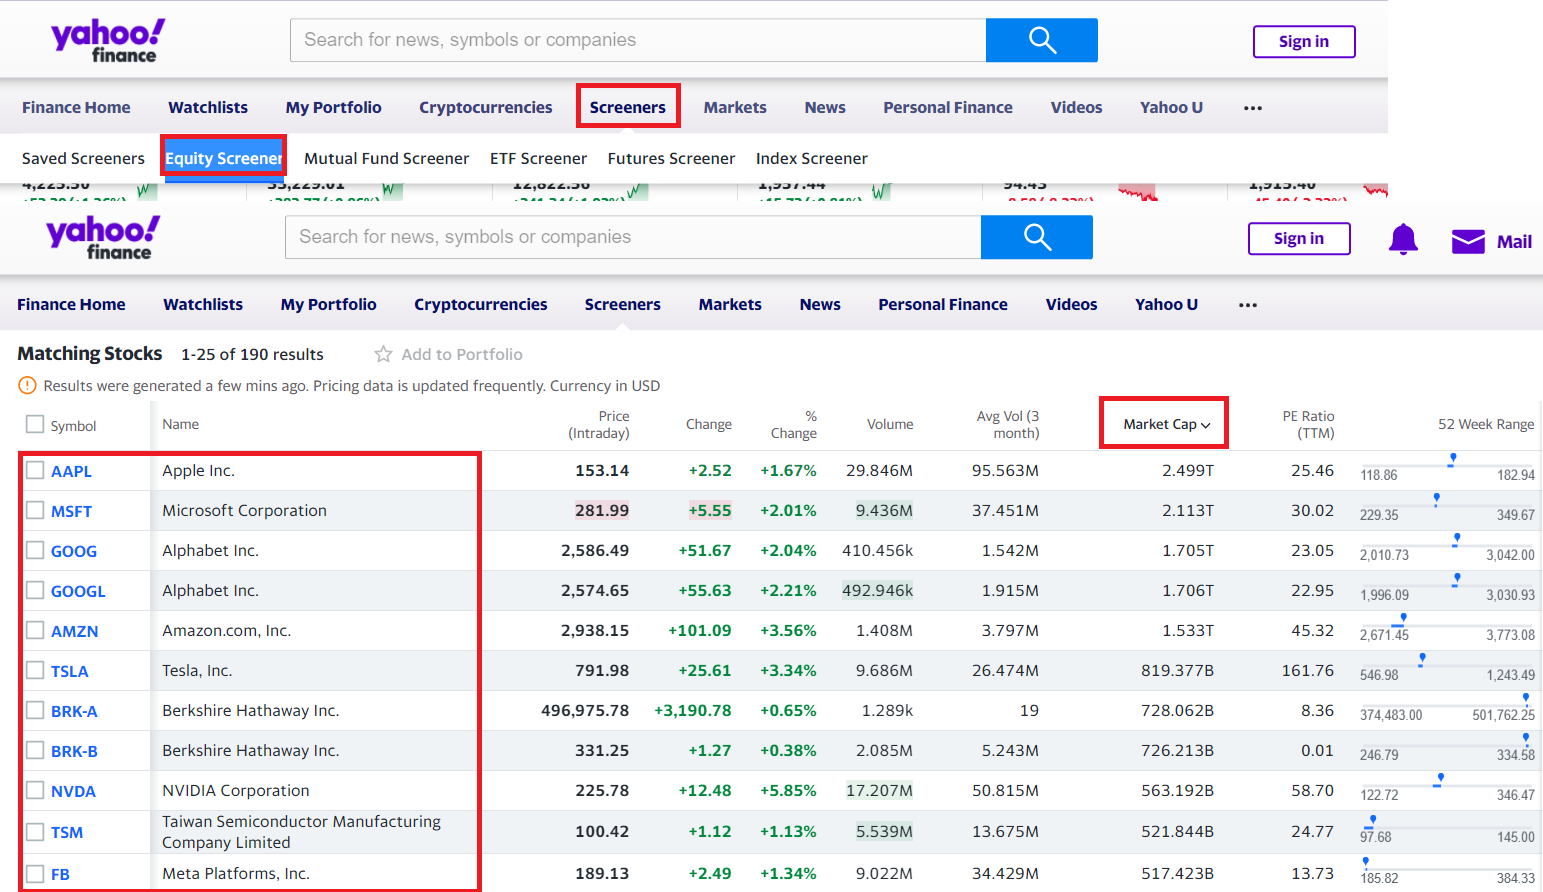Click the orange info icon before results note
Screen dimensions: 1543x892
point(27,386)
